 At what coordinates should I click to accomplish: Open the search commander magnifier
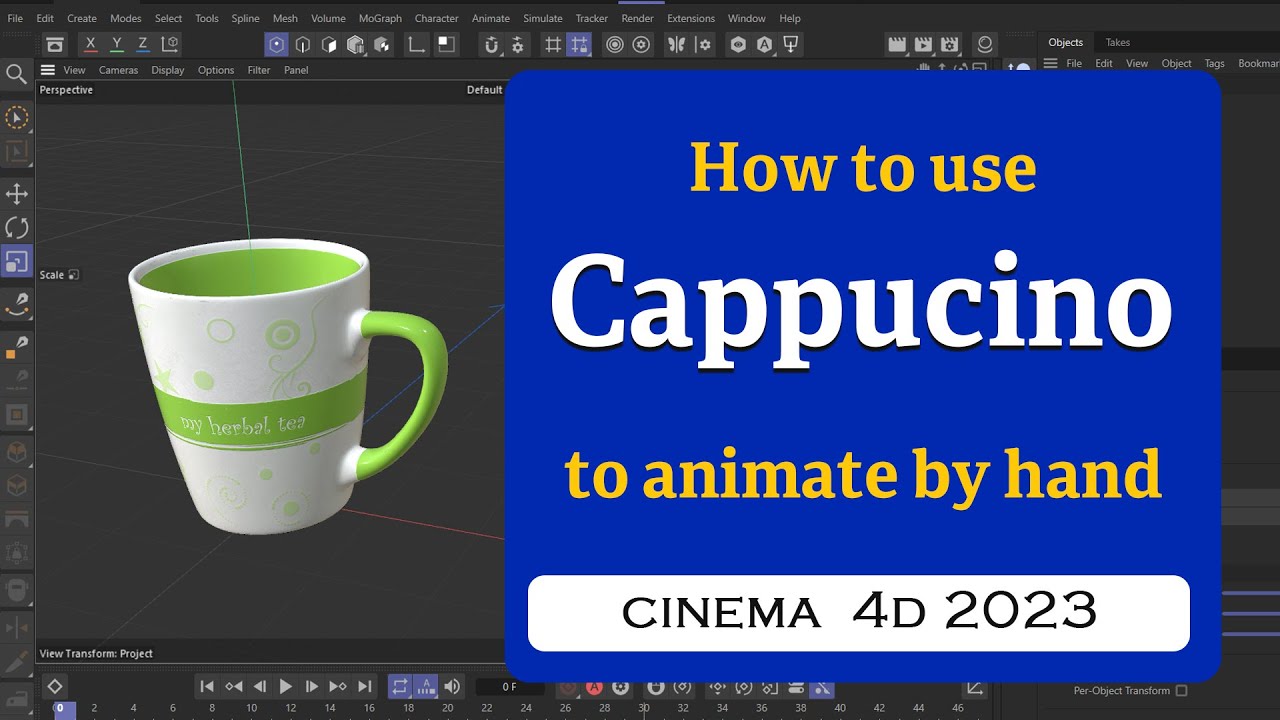point(16,74)
